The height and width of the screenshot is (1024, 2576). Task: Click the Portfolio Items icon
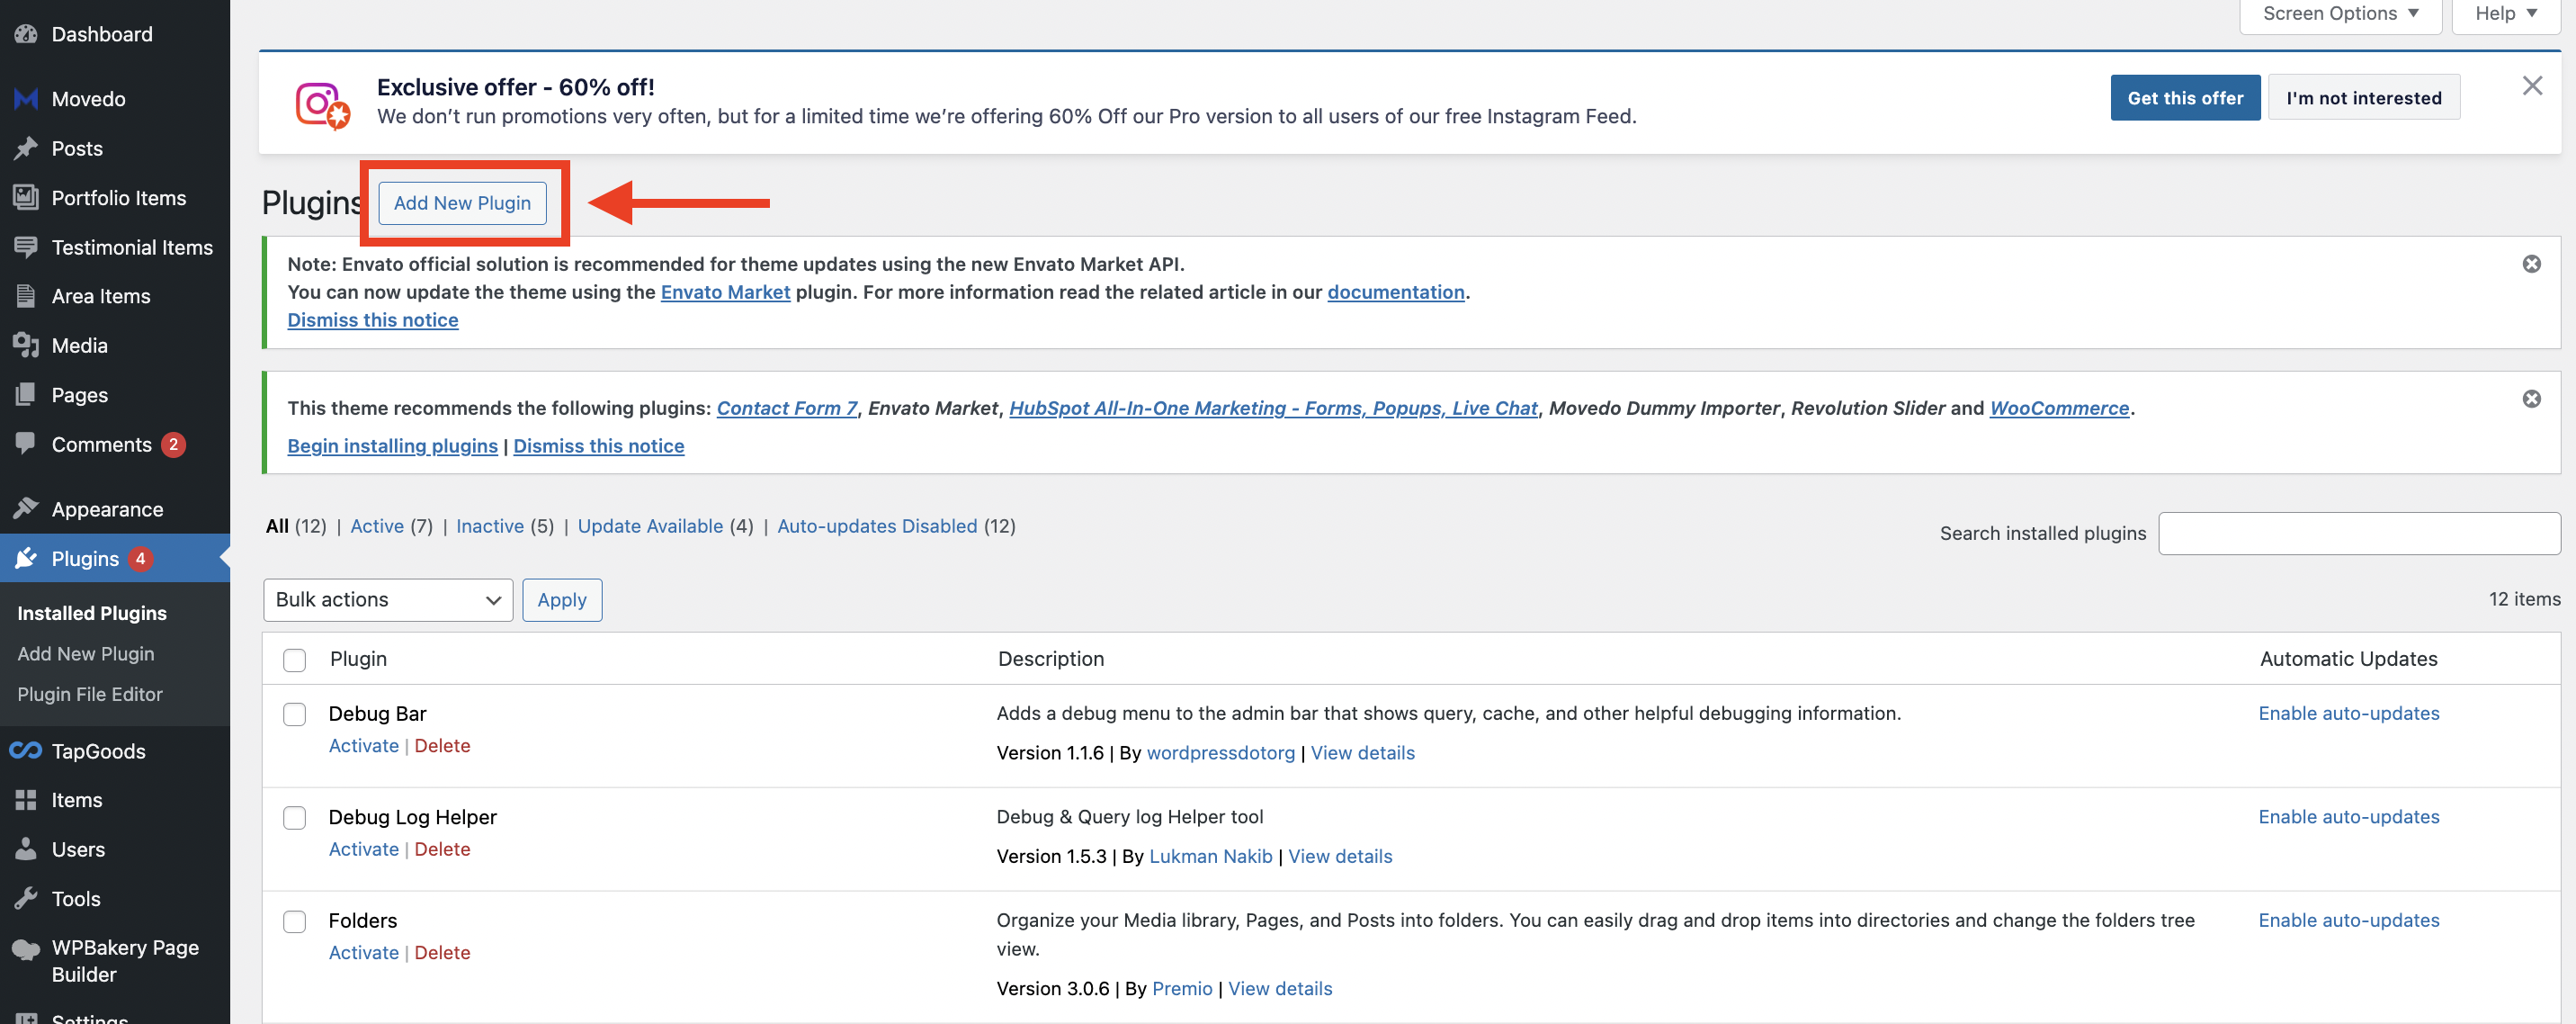[x=26, y=197]
